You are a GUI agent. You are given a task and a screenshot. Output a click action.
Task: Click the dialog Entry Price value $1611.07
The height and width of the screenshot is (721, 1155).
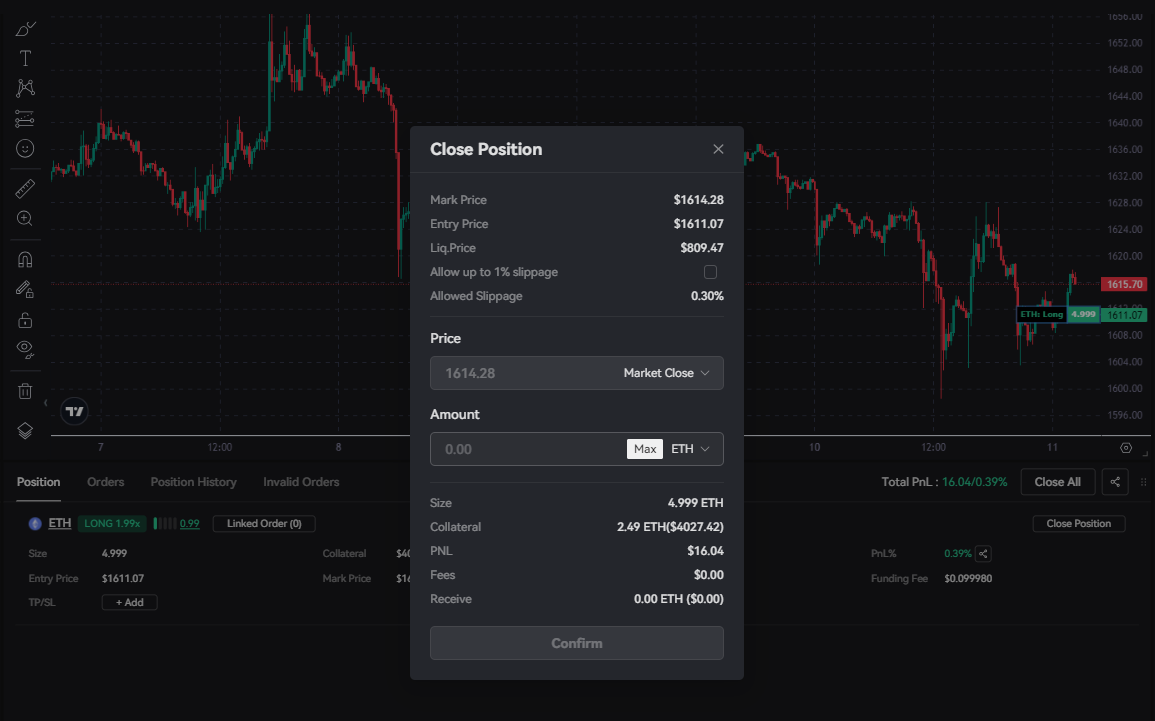click(698, 224)
